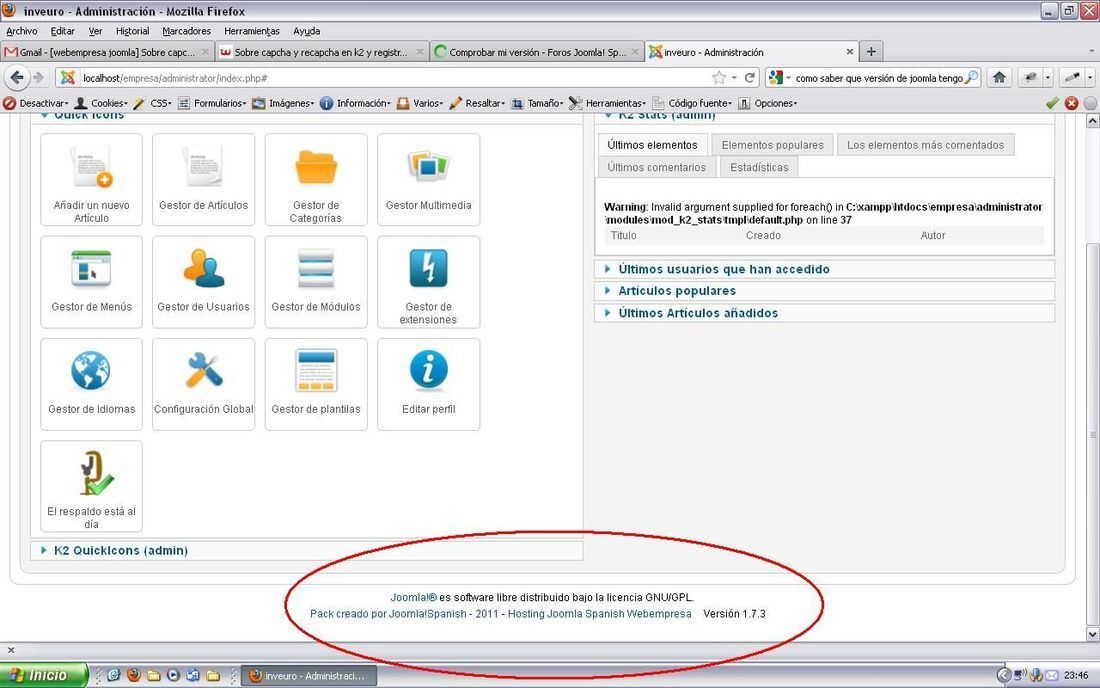The image size is (1100, 688).
Task: Close the find bar with X
Action: coord(11,650)
